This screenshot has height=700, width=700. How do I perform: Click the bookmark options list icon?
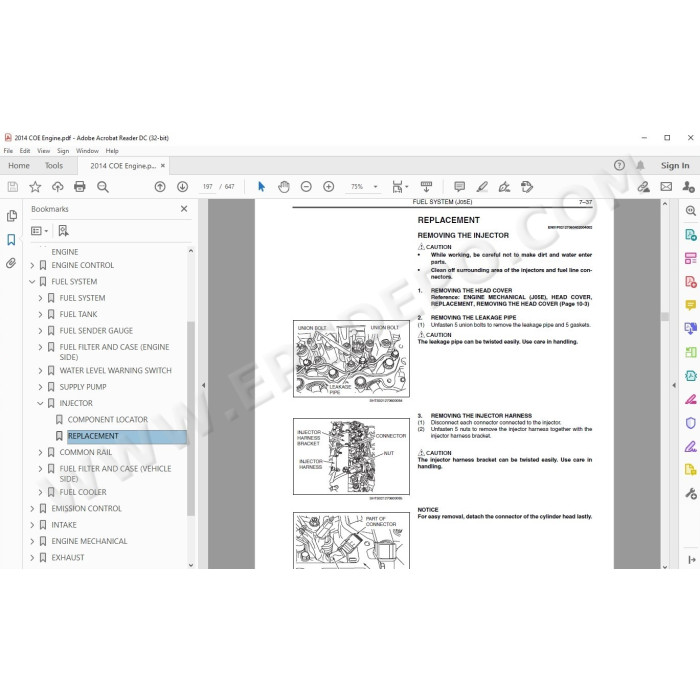tap(39, 231)
